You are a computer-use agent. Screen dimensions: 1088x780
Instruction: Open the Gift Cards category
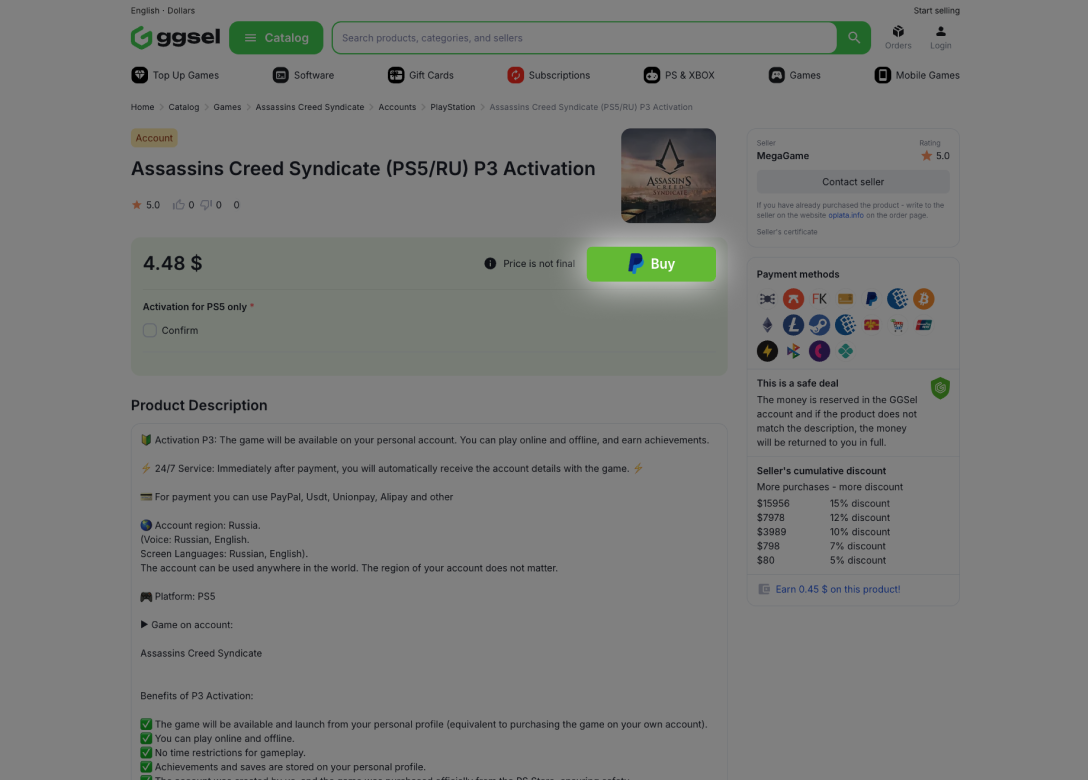tap(420, 75)
